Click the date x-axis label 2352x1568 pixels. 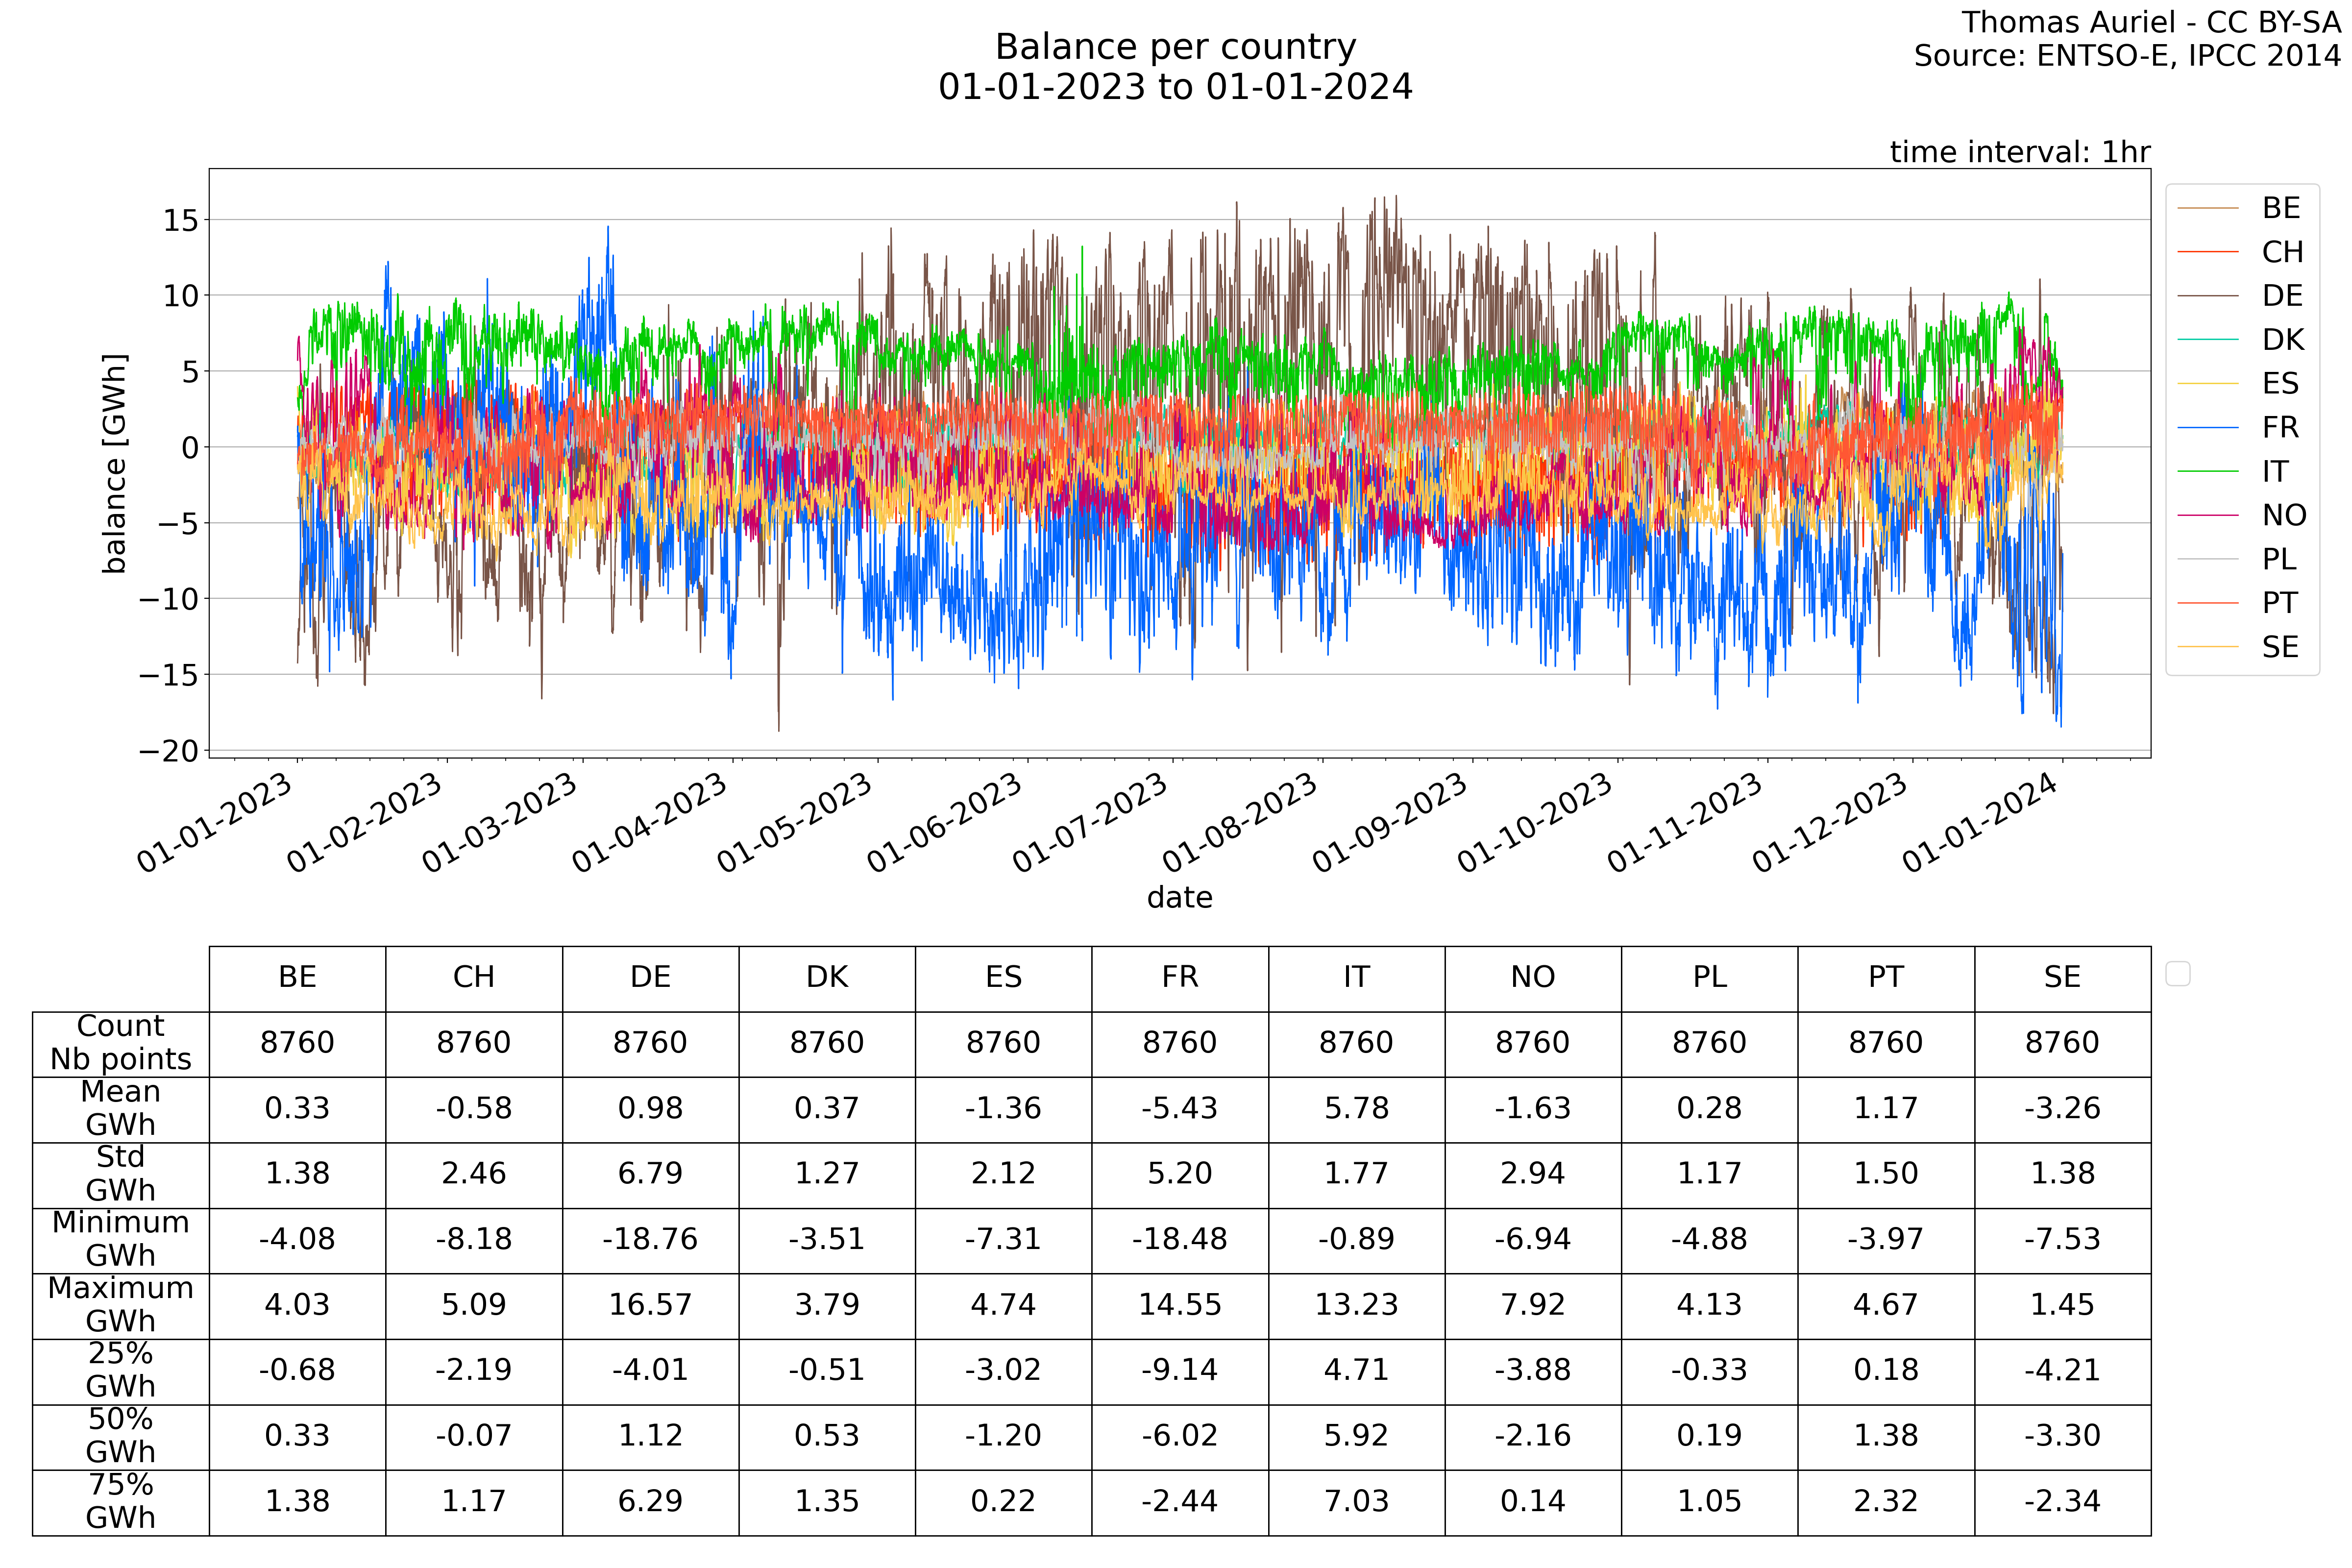pyautogui.click(x=1179, y=897)
